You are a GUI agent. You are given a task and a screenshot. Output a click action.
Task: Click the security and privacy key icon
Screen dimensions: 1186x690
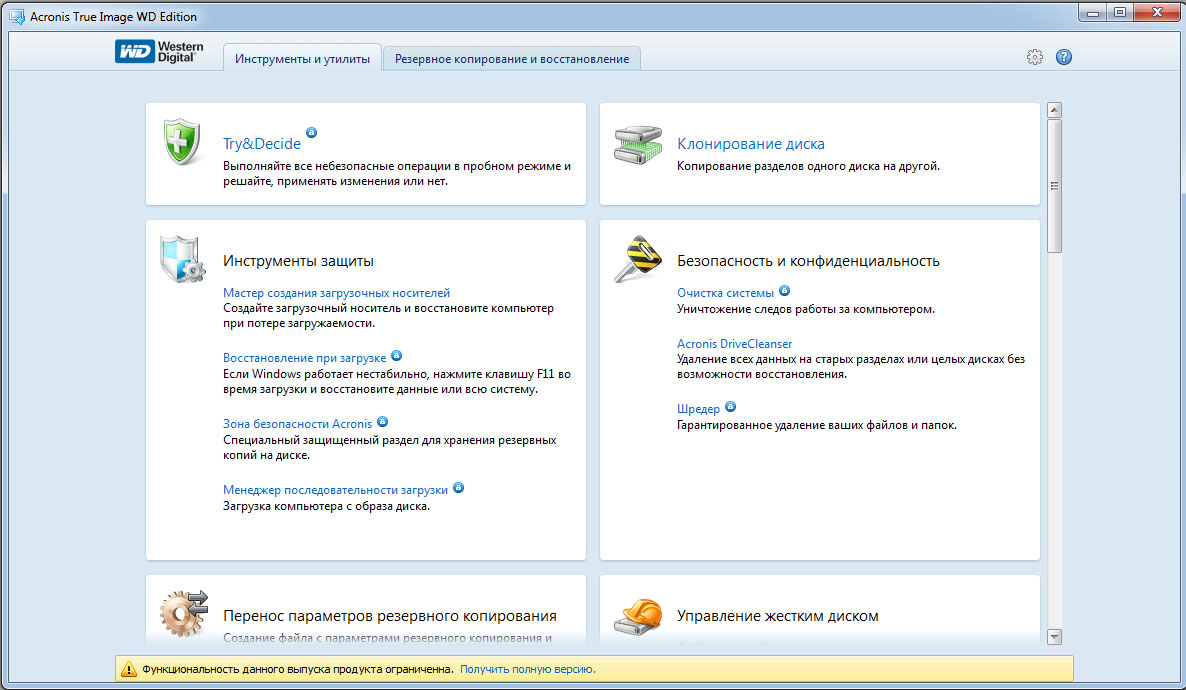(638, 259)
